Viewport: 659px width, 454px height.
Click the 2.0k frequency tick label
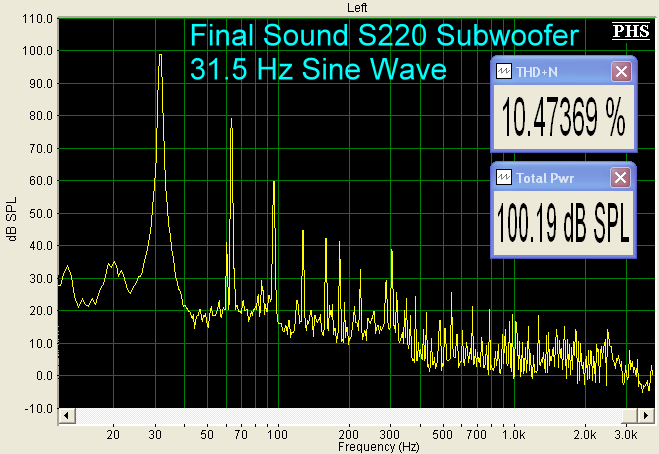pos(585,434)
